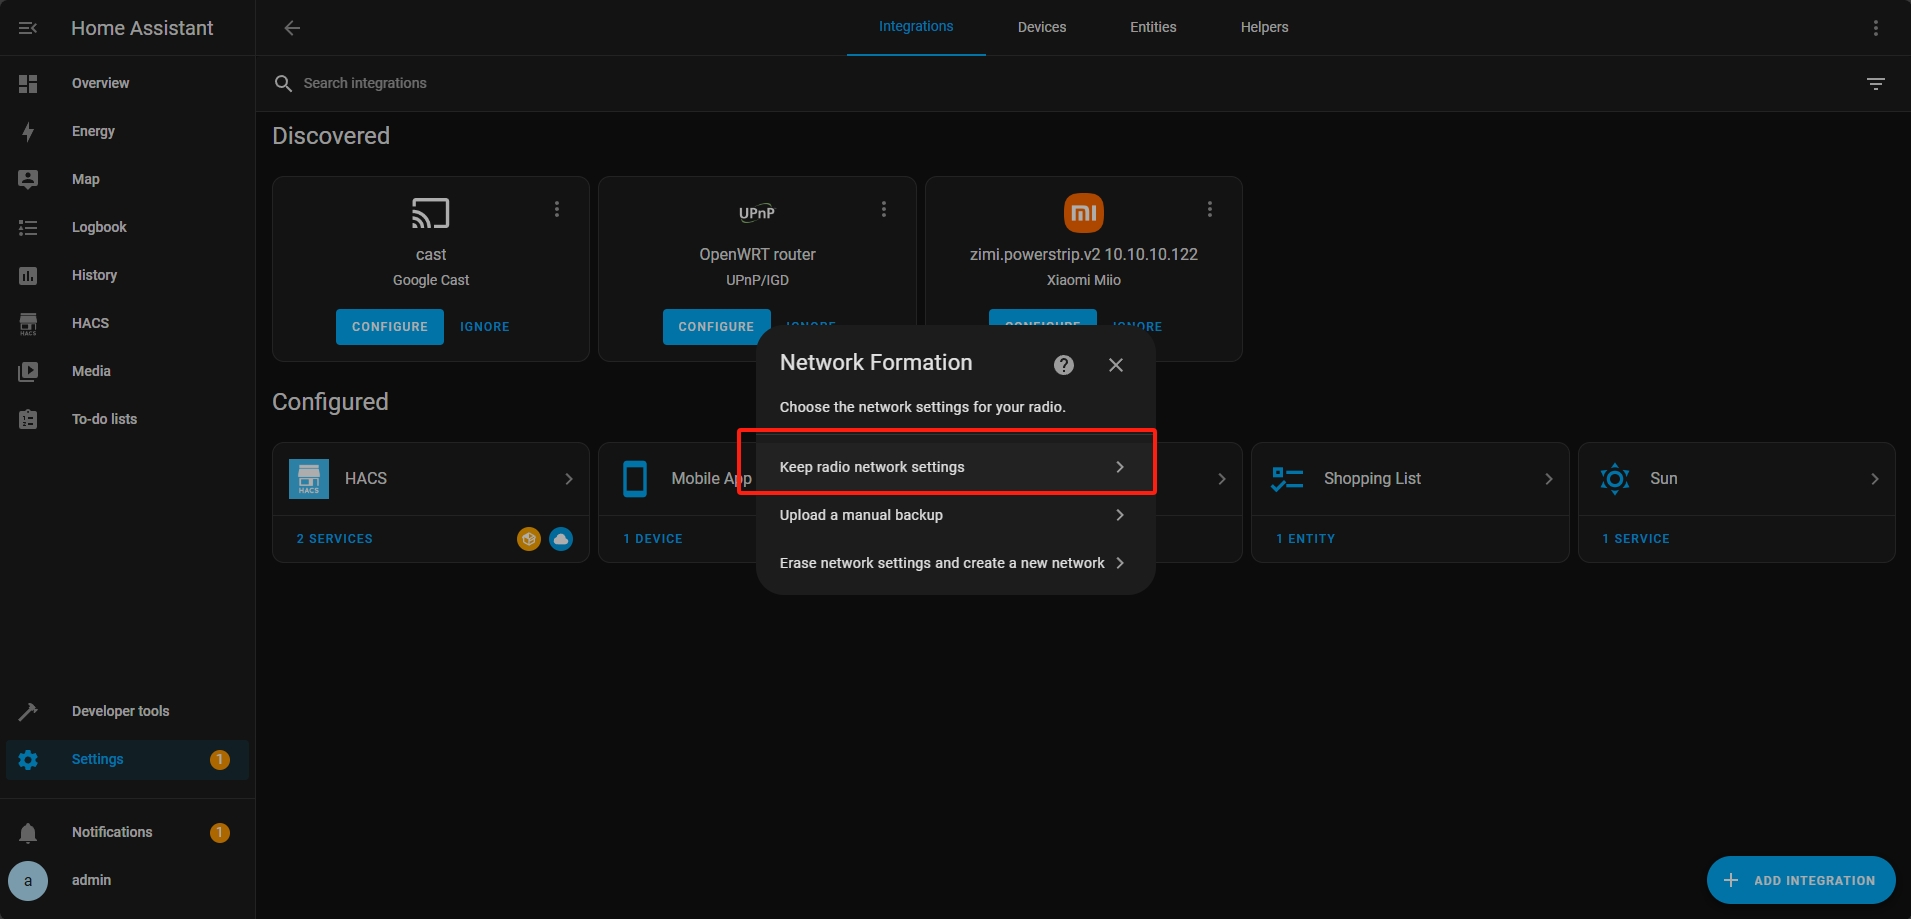1911x919 pixels.
Task: Open the overflow menu on the Xiaomi Miio card
Action: (x=1210, y=209)
